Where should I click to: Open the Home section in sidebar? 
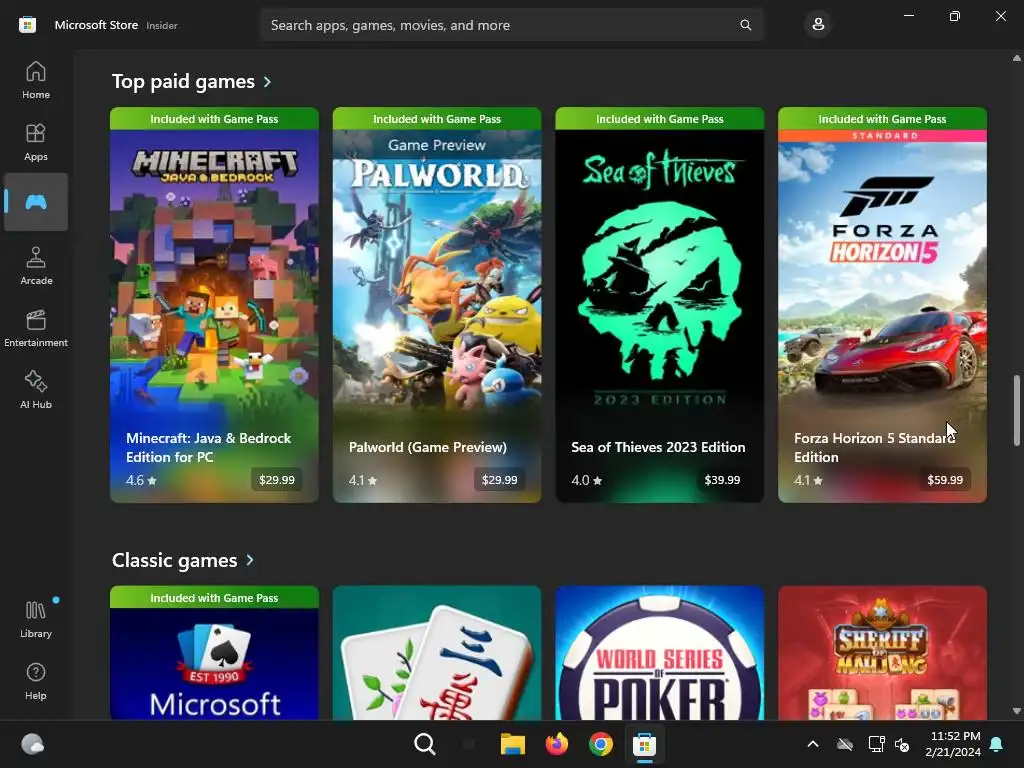(36, 80)
